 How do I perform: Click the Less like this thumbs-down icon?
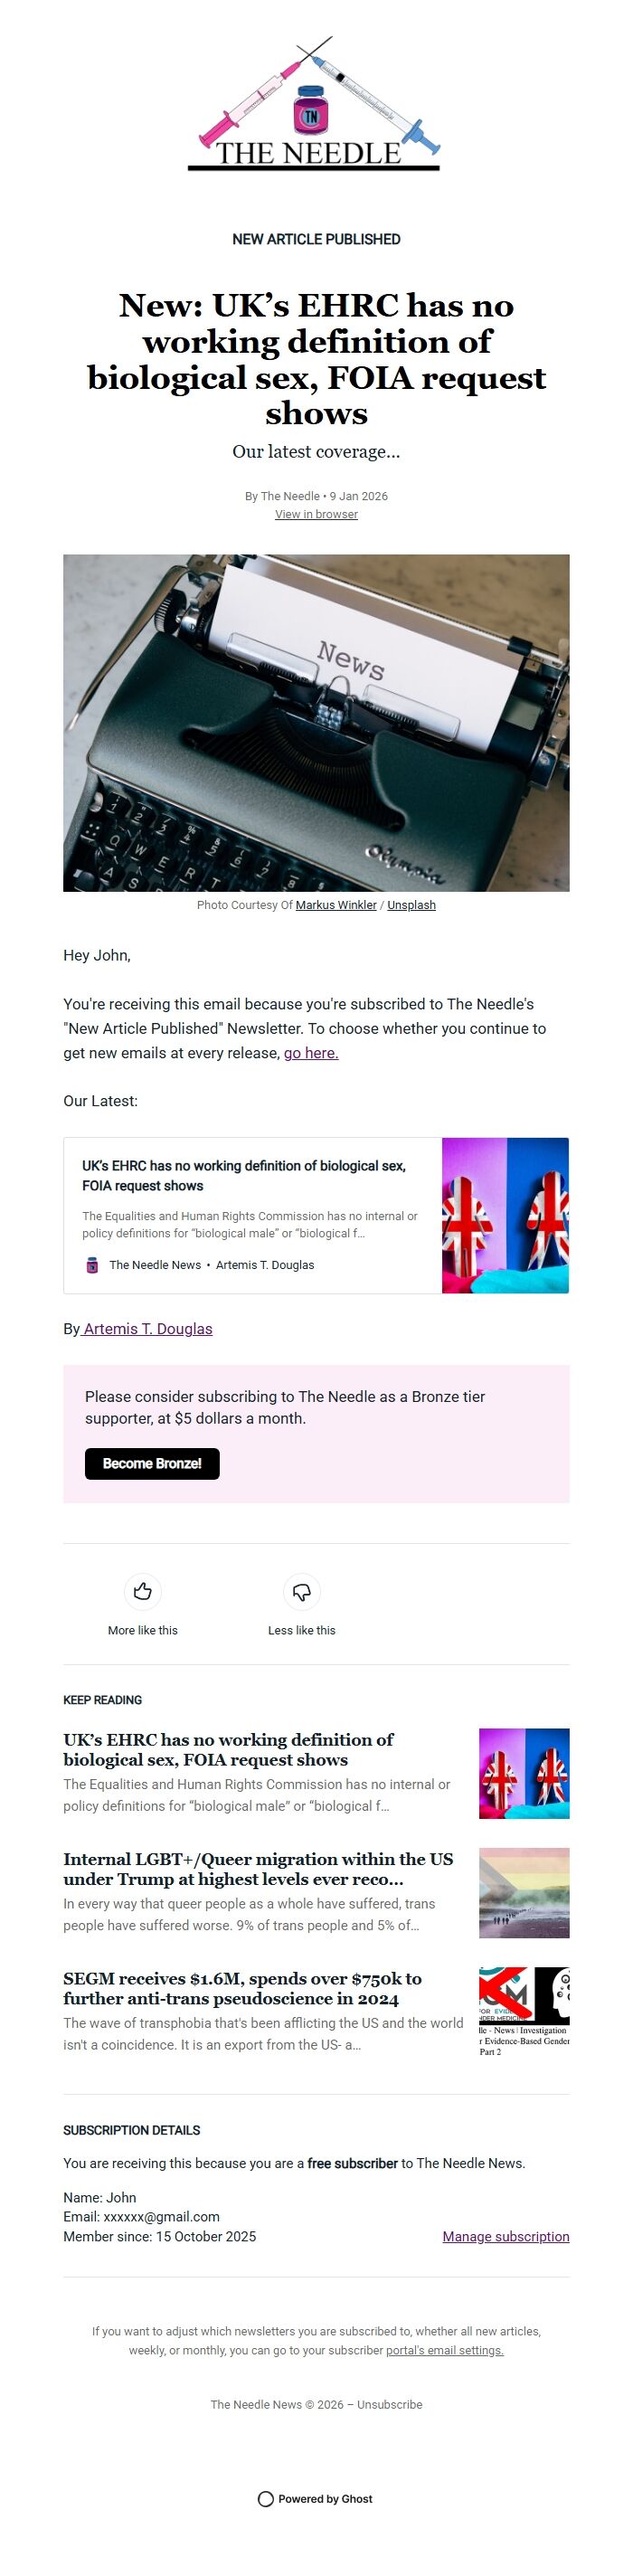pos(302,1592)
